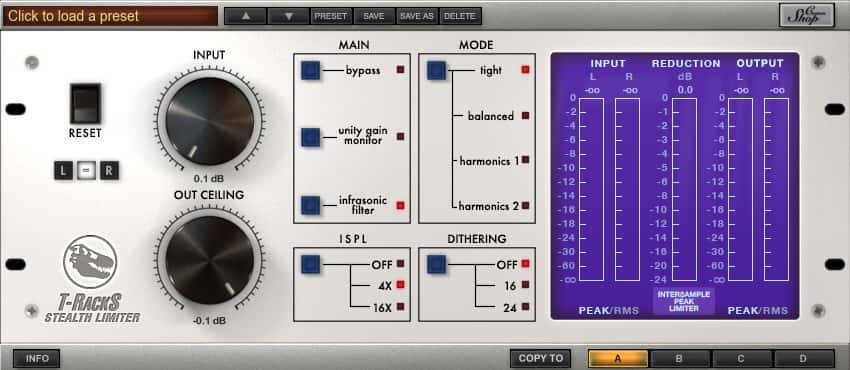Toggle the infrasonic filter button
Screen dimensions: 850x370
(311, 205)
